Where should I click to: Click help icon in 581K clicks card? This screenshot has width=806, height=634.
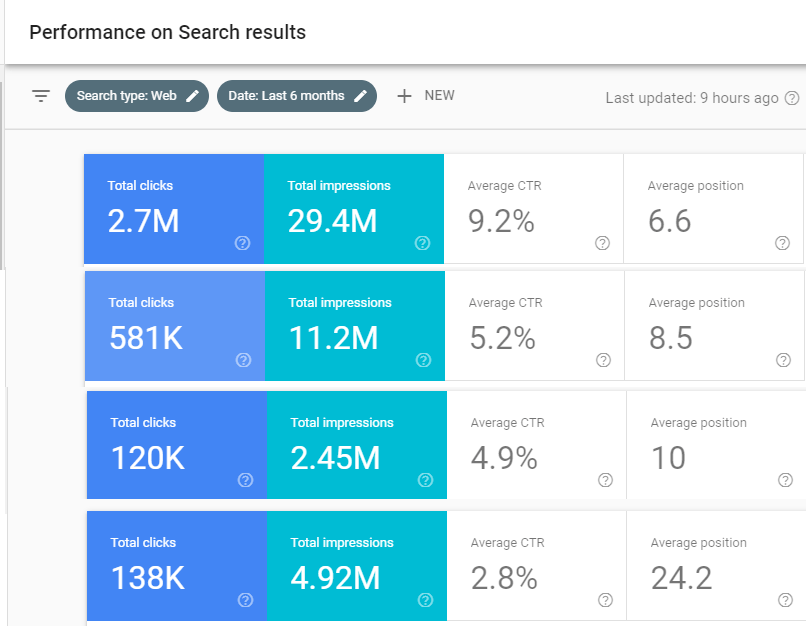pos(243,360)
